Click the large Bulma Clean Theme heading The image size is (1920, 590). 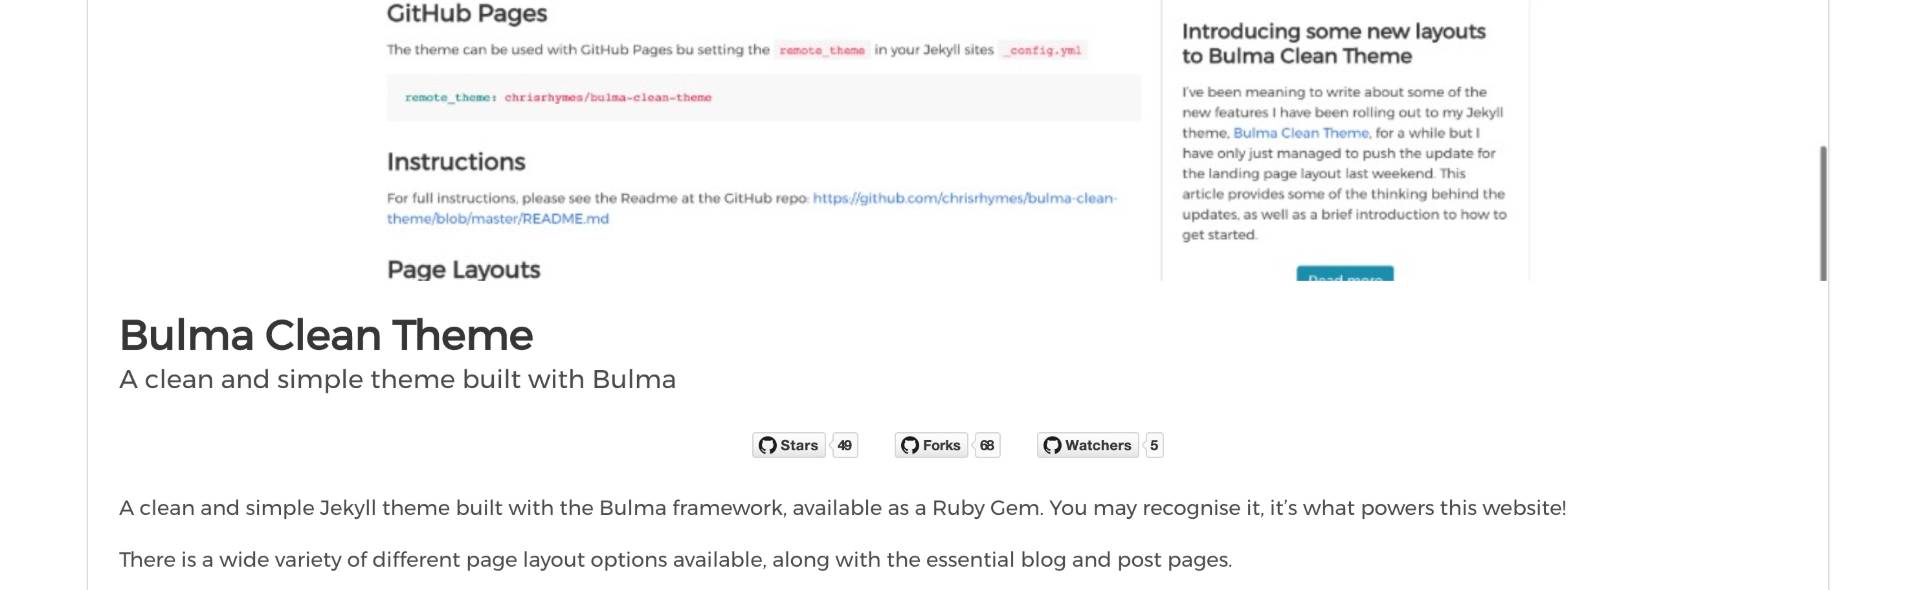(x=326, y=335)
